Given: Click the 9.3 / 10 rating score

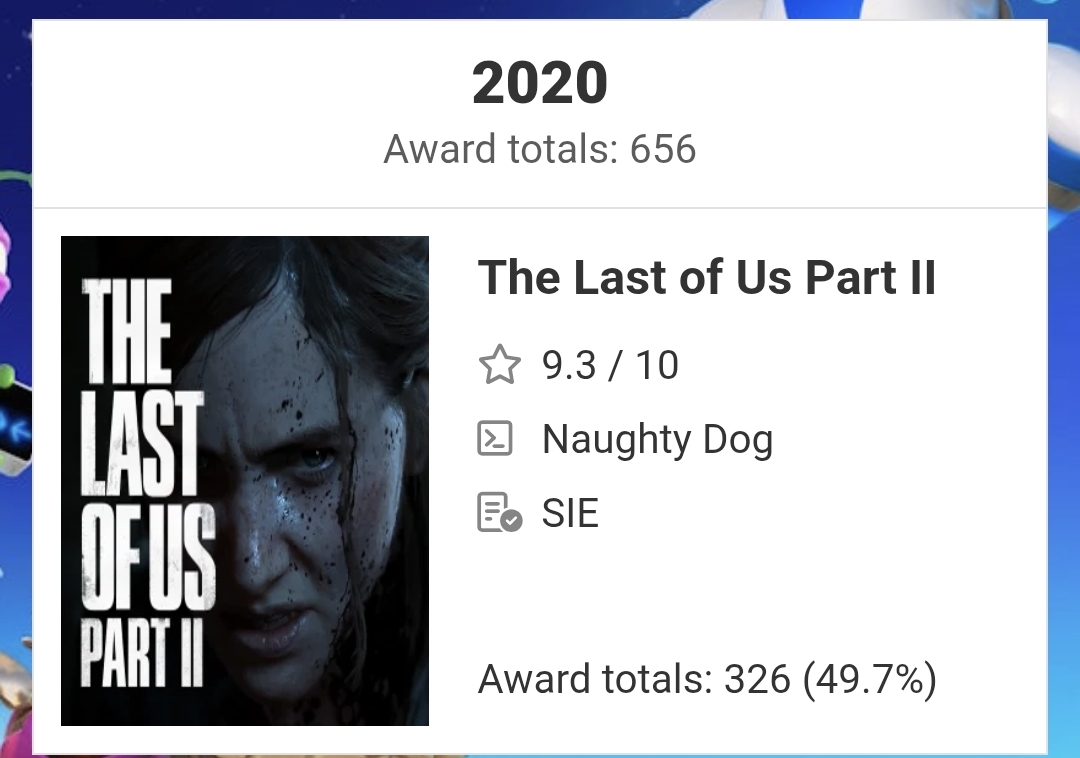Looking at the screenshot, I should 610,366.
